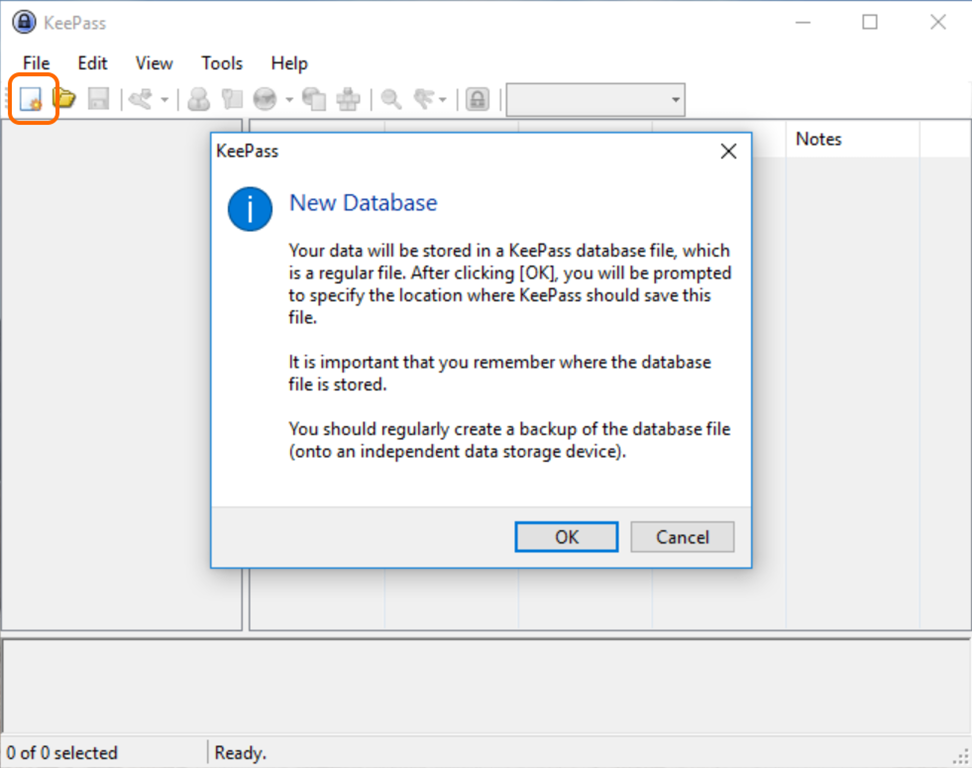Image resolution: width=972 pixels, height=768 pixels.
Task: Click the Lock Workspace padlock icon
Action: click(x=478, y=99)
